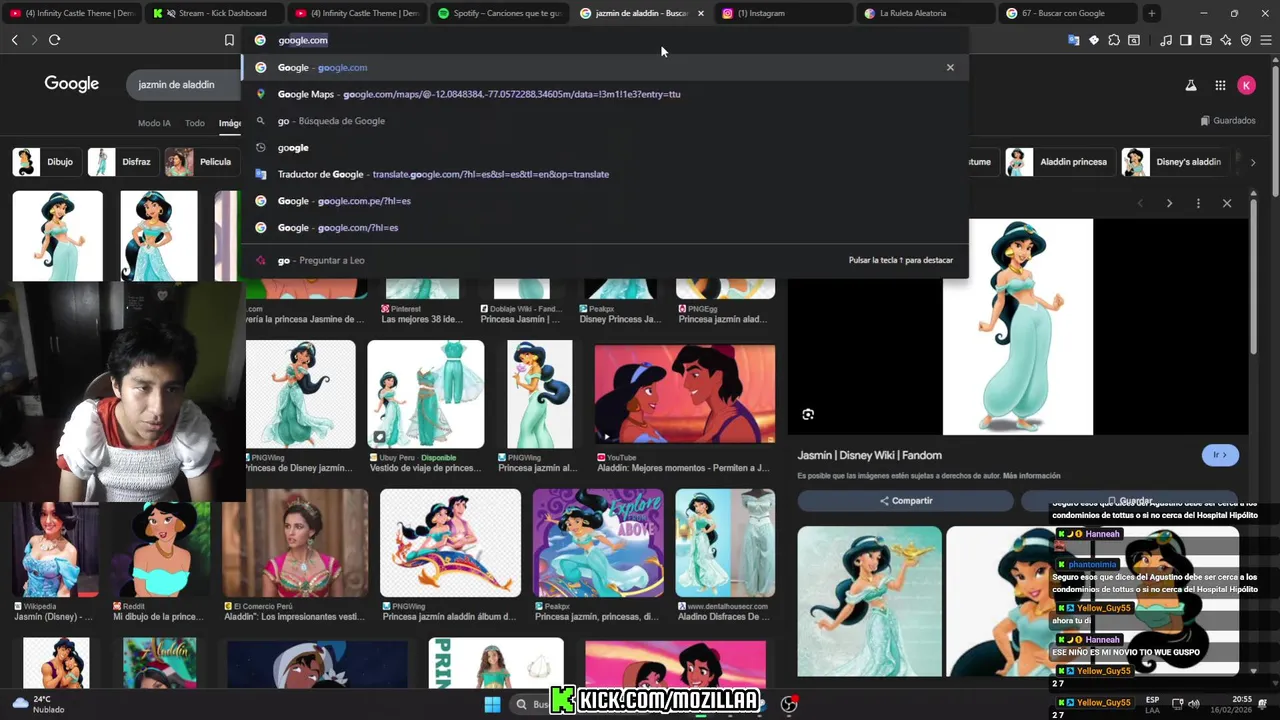Open the Guardados saved items link
Screen dimensions: 1280x720
(1228, 121)
